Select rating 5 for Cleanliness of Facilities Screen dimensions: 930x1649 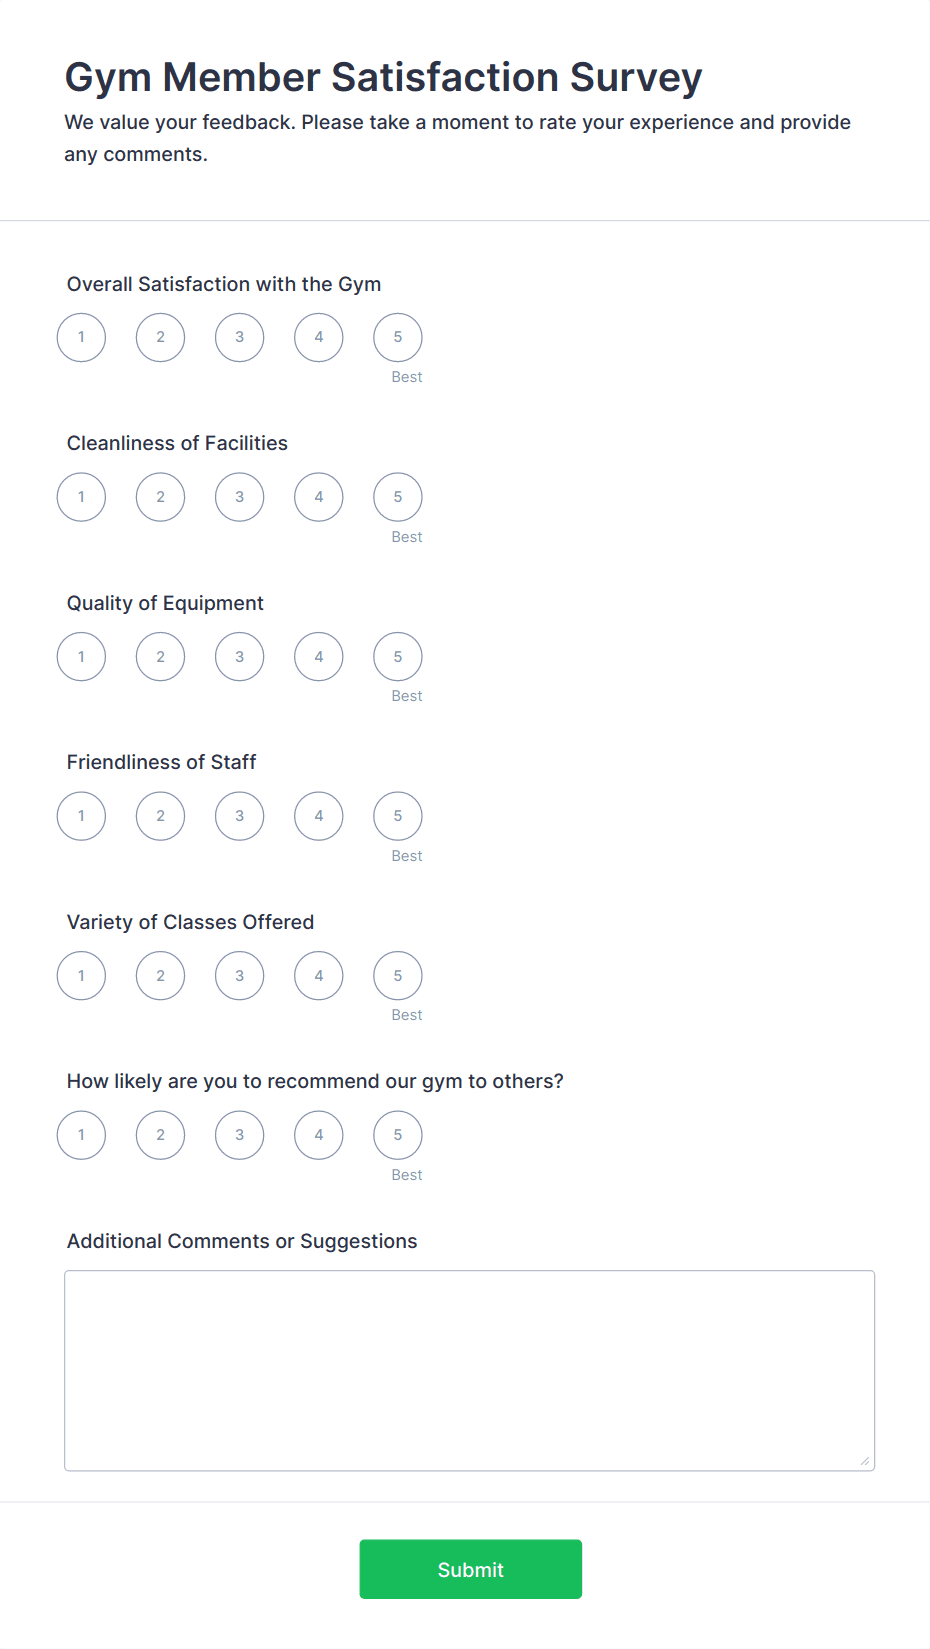397,496
